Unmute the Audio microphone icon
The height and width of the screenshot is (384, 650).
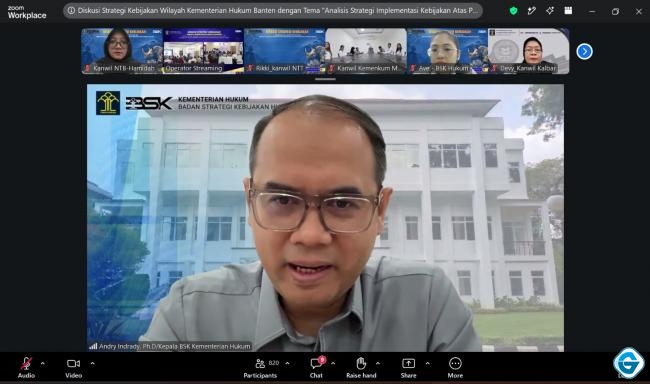26,364
